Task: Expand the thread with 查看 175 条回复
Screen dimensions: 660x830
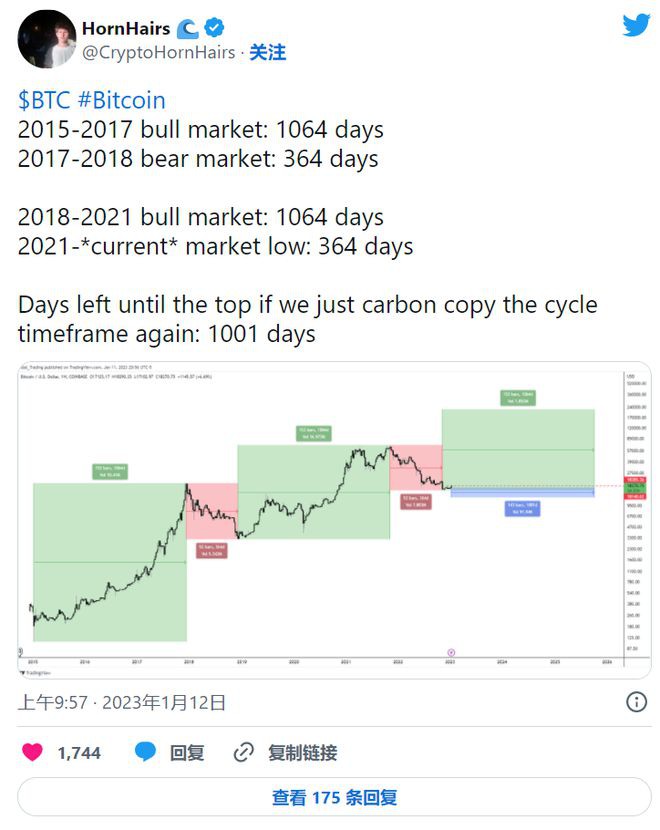Action: pyautogui.click(x=329, y=794)
